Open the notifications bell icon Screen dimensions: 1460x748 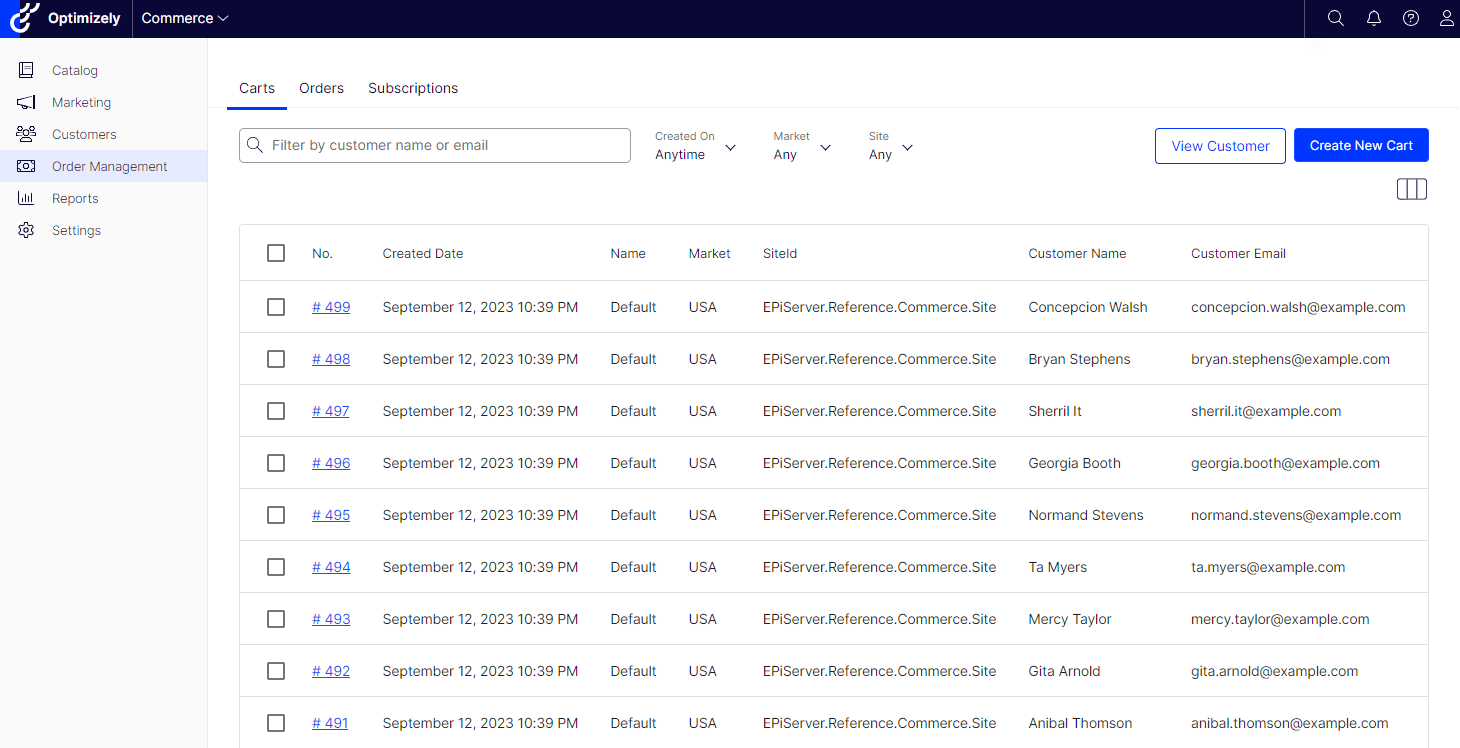tap(1373, 18)
